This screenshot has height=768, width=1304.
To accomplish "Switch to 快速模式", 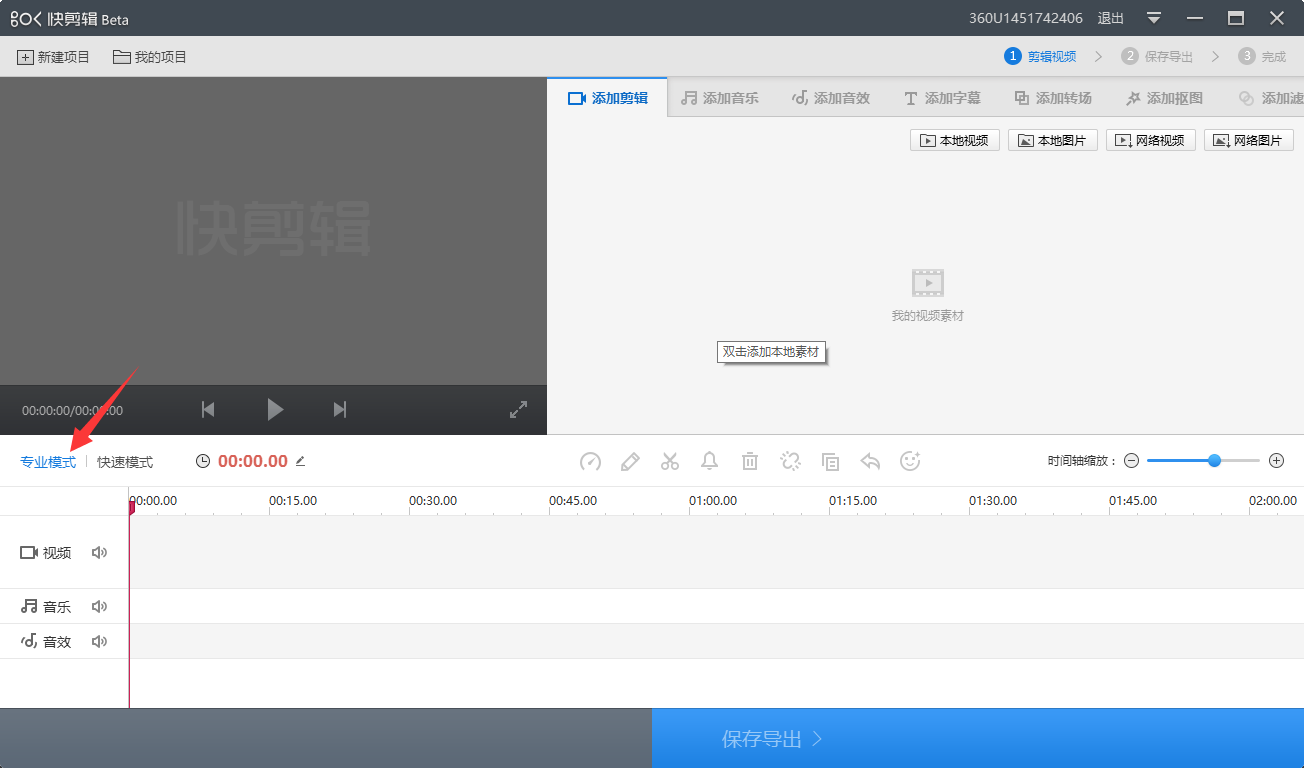I will point(125,462).
